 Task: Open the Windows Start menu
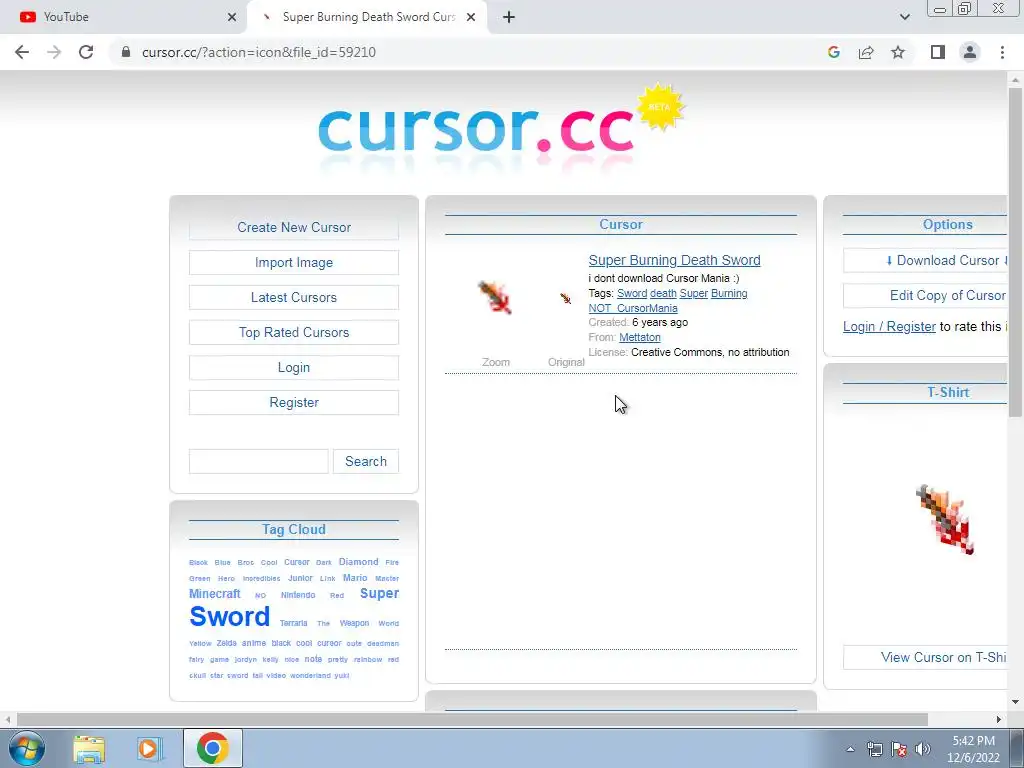(25, 748)
